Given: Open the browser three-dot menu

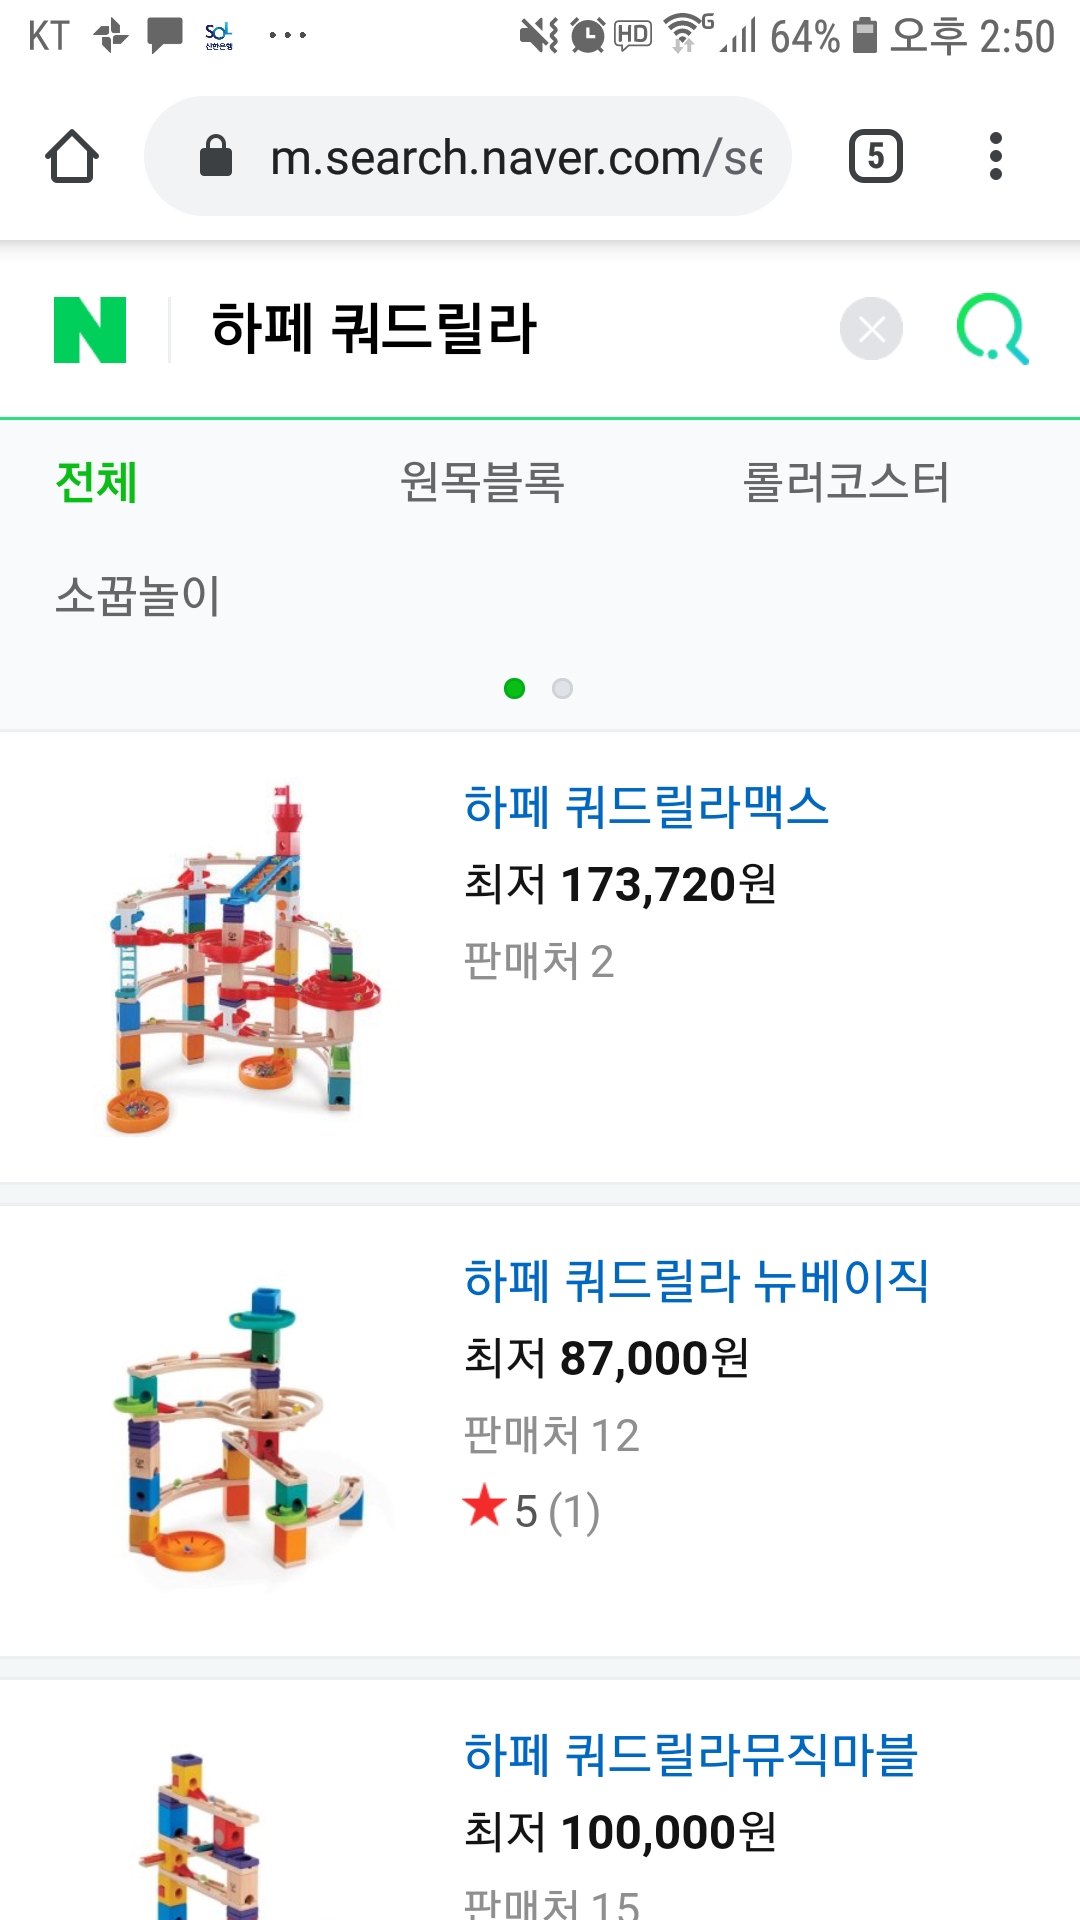Looking at the screenshot, I should click(994, 157).
